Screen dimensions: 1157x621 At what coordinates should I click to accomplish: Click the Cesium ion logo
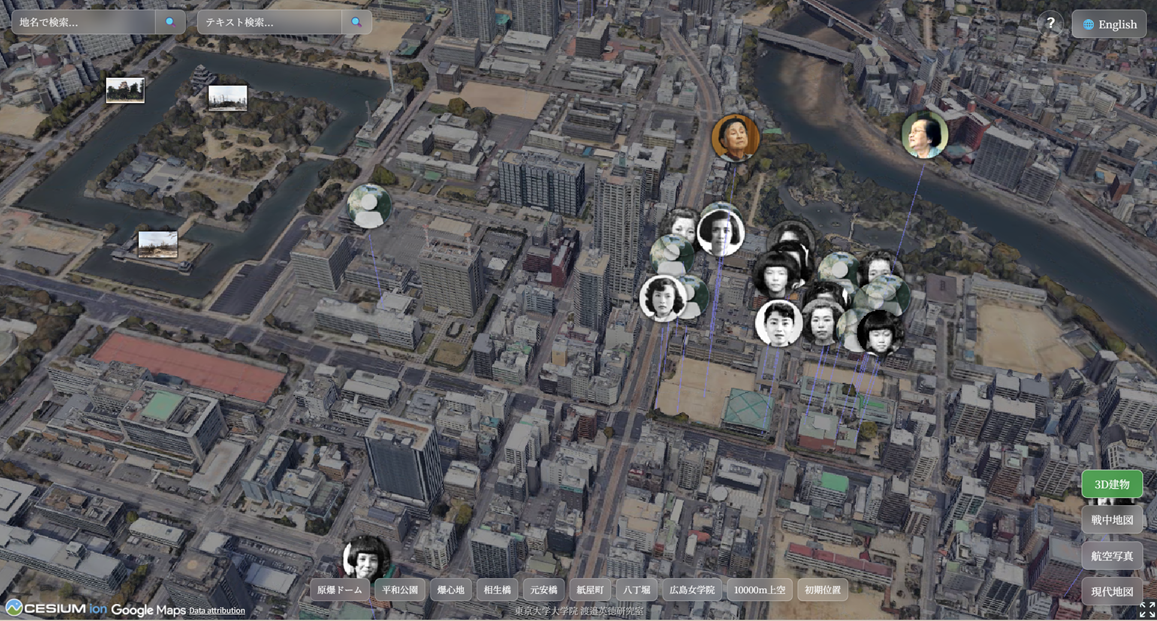point(55,609)
